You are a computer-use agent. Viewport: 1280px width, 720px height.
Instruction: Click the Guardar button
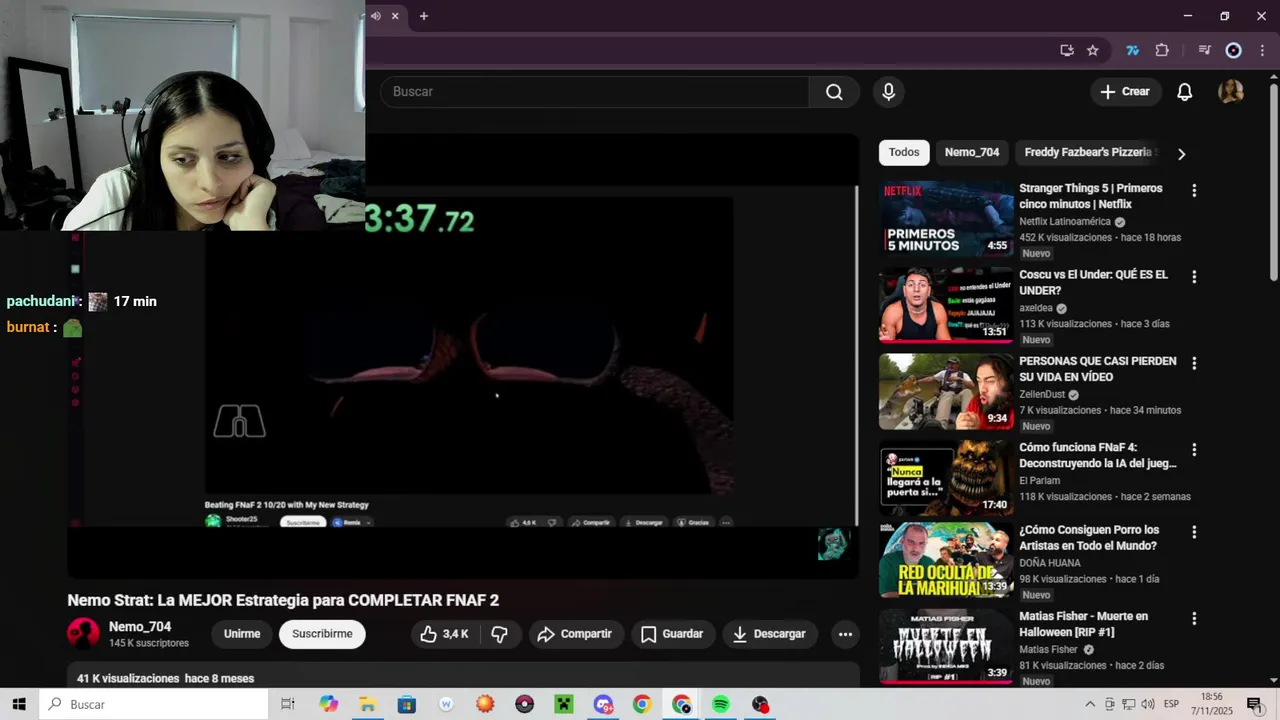pos(672,634)
